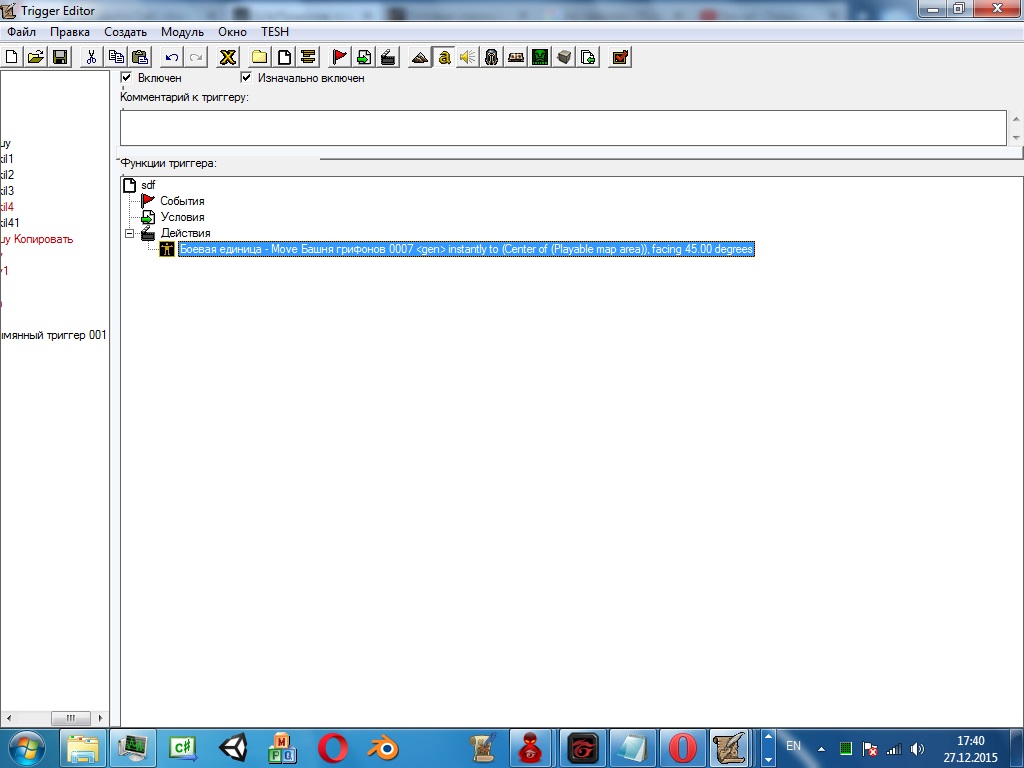Select the 'Действия' actions node
The image size is (1024, 768).
[x=185, y=233]
